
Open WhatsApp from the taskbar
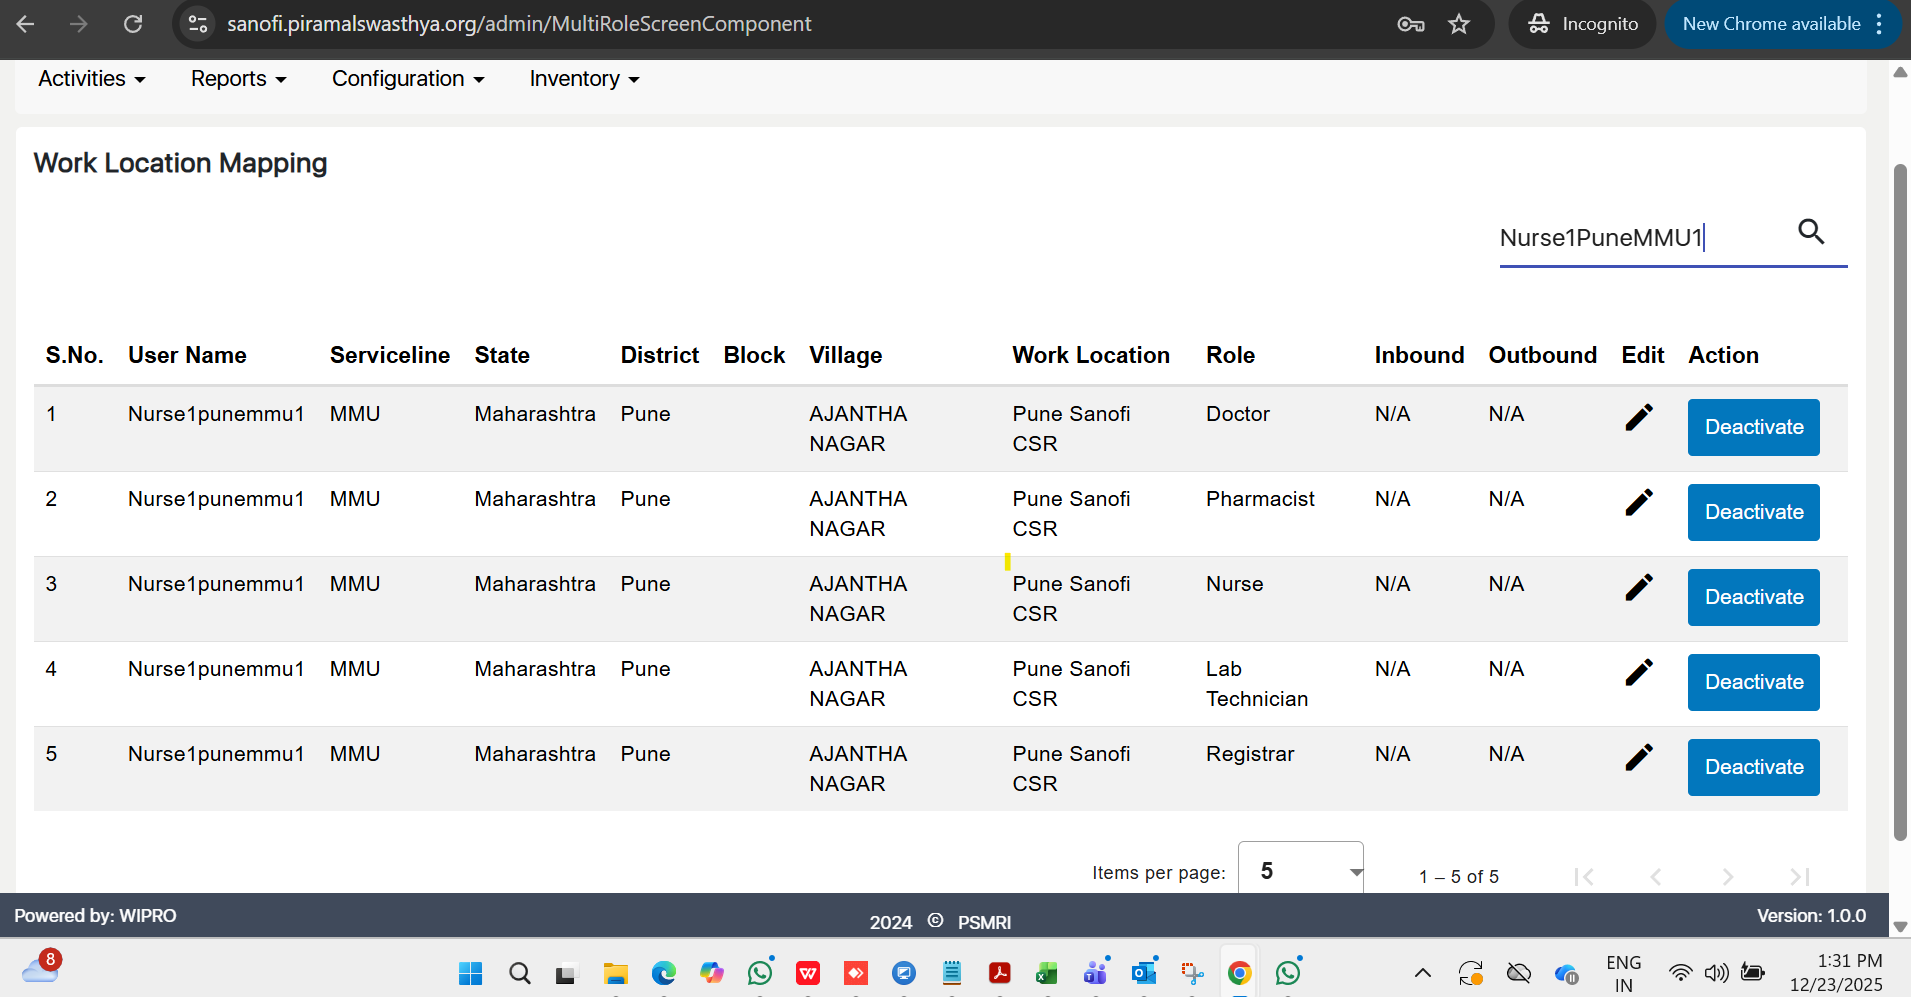pos(760,973)
